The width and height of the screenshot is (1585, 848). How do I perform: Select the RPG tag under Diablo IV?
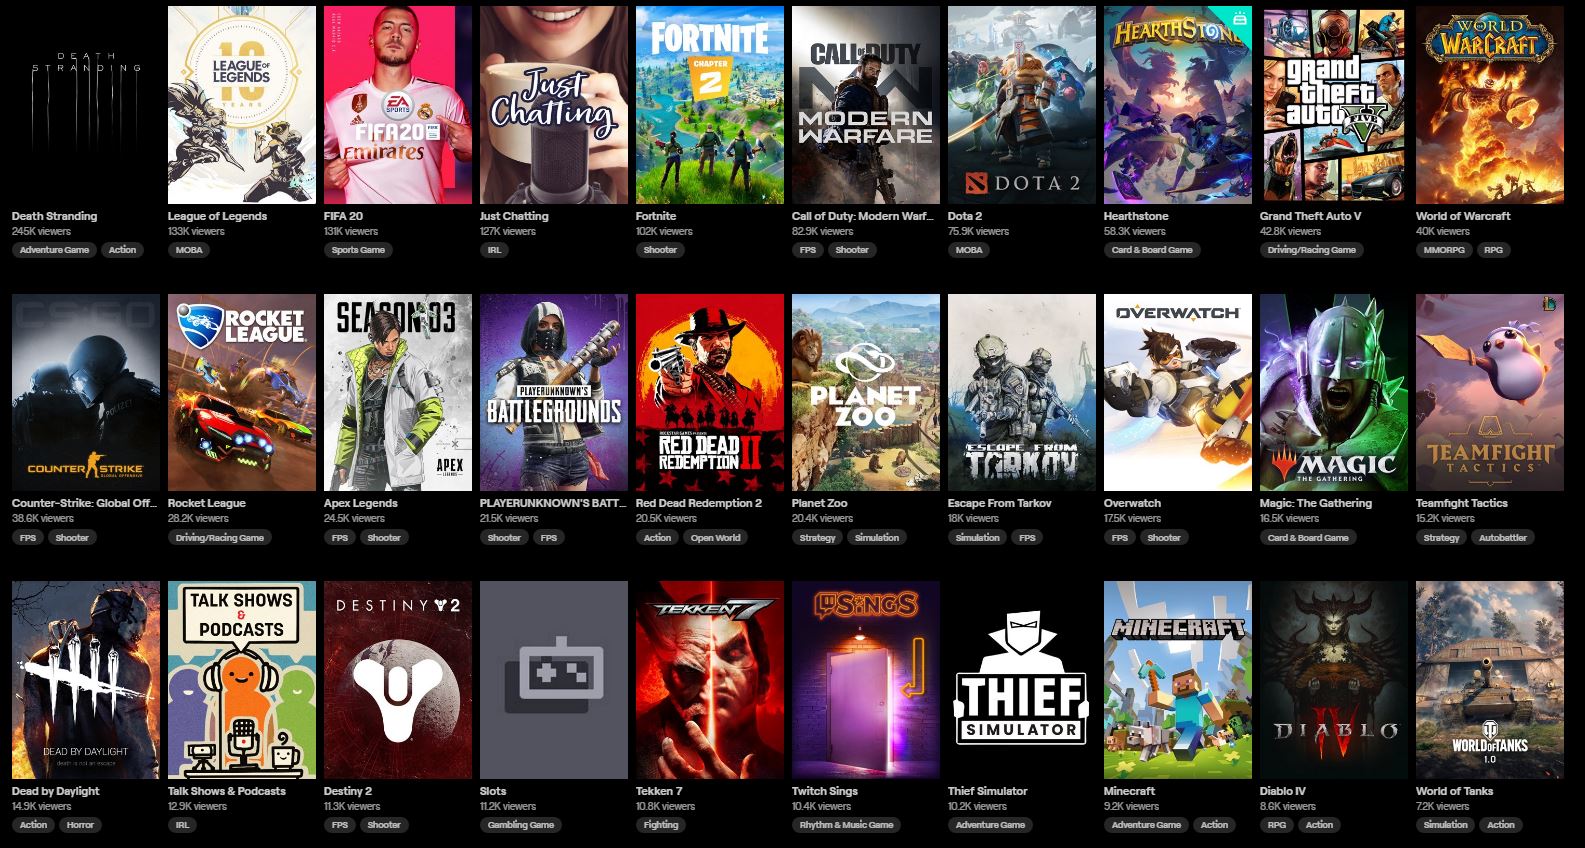1277,825
